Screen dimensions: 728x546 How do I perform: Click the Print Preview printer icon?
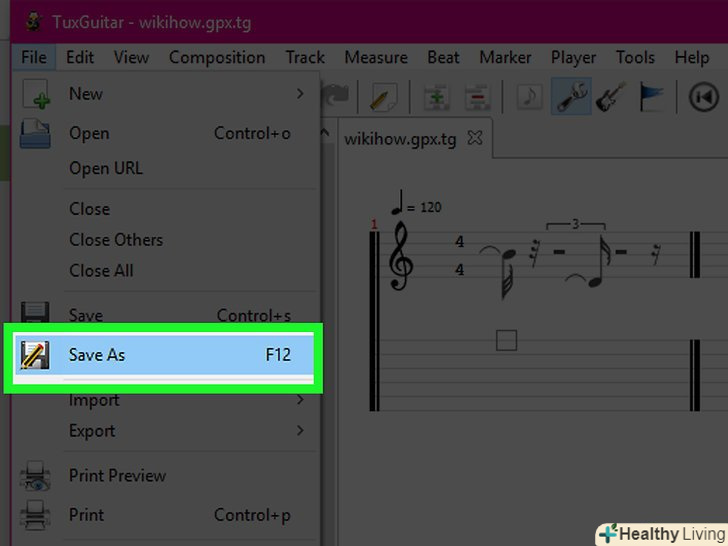click(x=35, y=476)
